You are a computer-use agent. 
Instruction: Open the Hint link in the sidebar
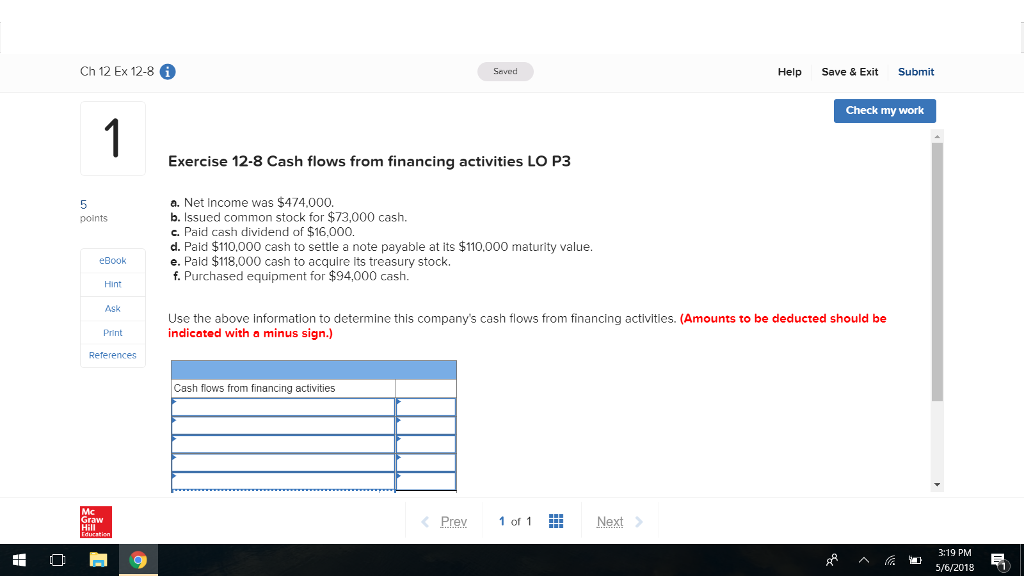112,284
